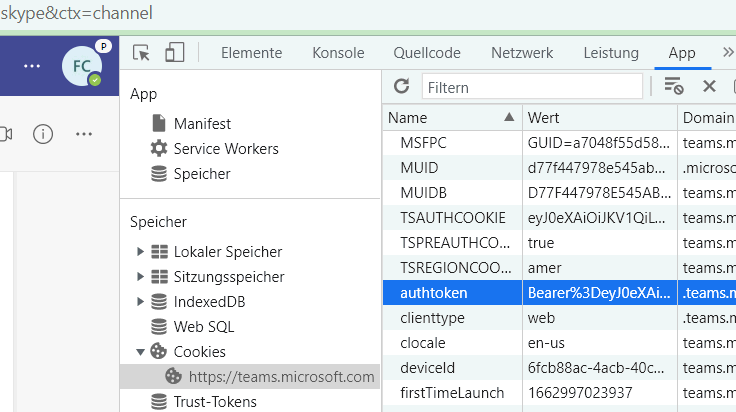Collapse the Cookies tree node
Image resolution: width=736 pixels, height=412 pixels.
coord(140,351)
